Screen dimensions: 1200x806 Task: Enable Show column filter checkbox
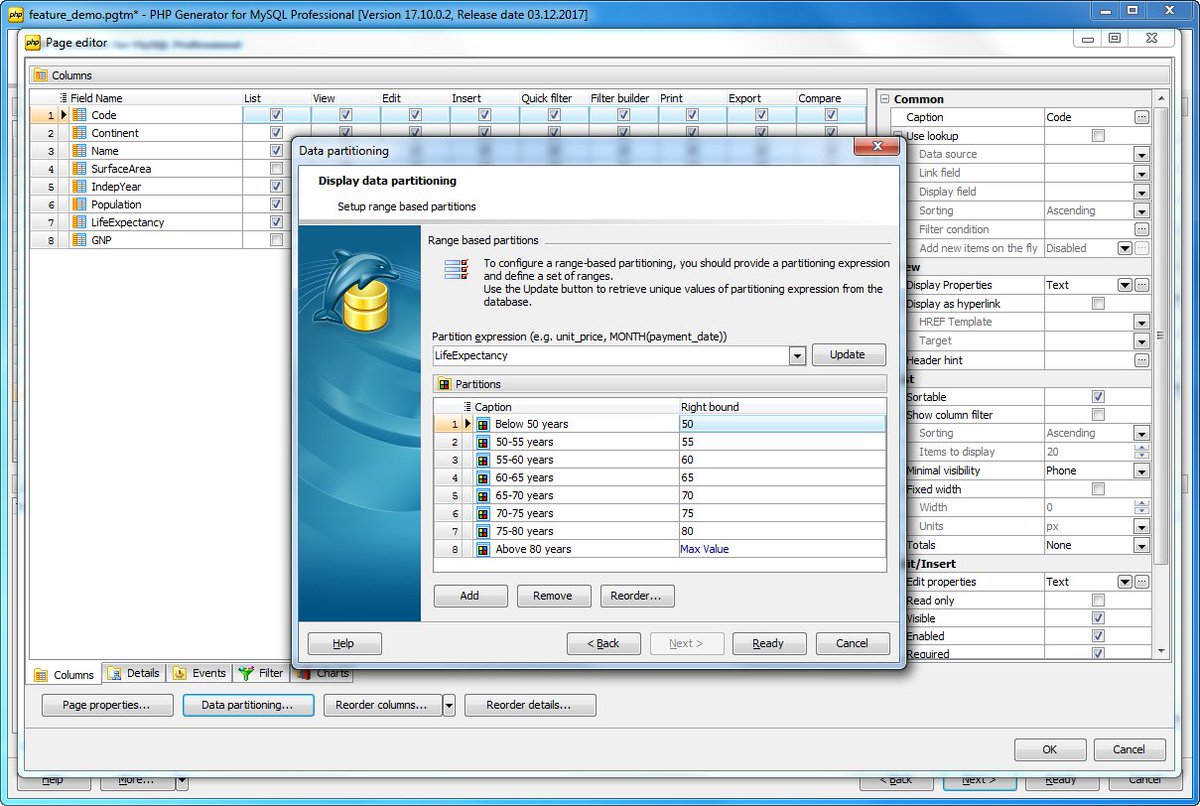coord(1098,415)
